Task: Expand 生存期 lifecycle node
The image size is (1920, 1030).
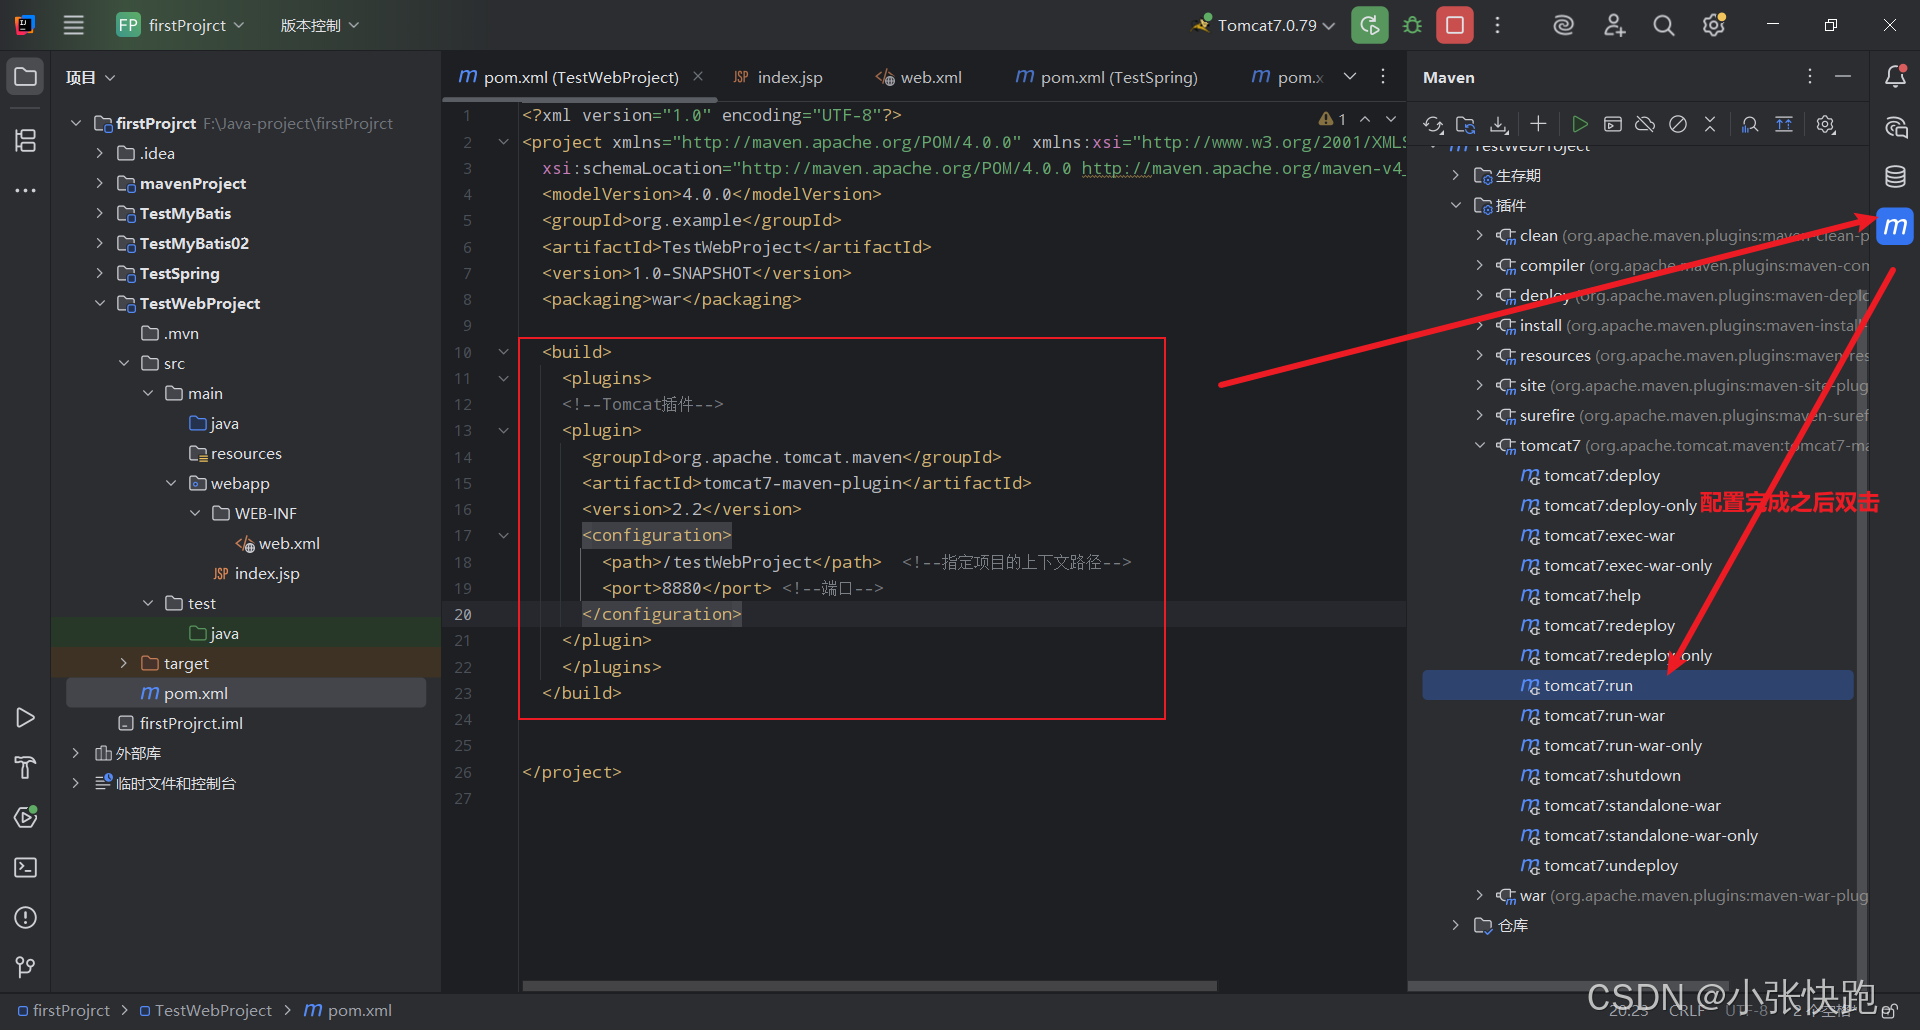Action: tap(1456, 175)
